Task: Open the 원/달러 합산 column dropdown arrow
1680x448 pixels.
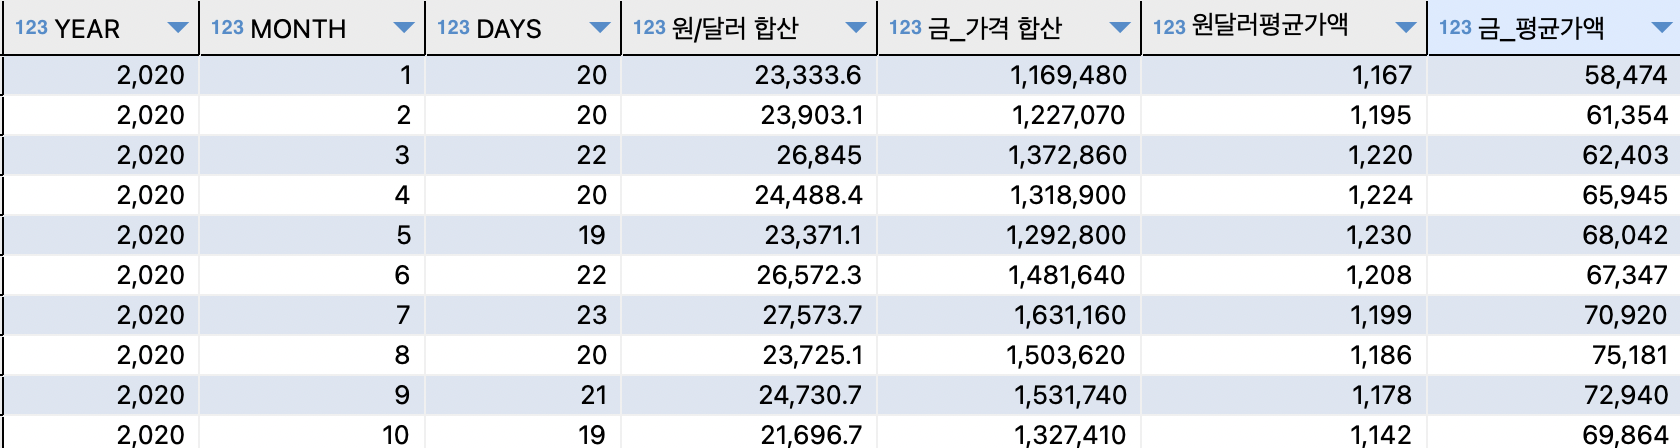Action: [x=856, y=28]
